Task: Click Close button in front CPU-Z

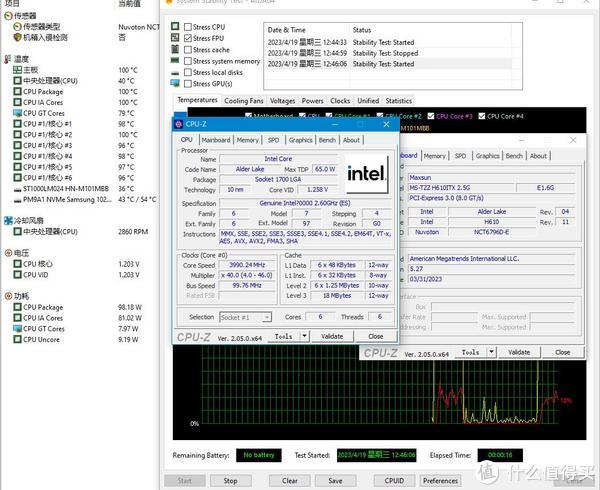Action: [x=375, y=336]
